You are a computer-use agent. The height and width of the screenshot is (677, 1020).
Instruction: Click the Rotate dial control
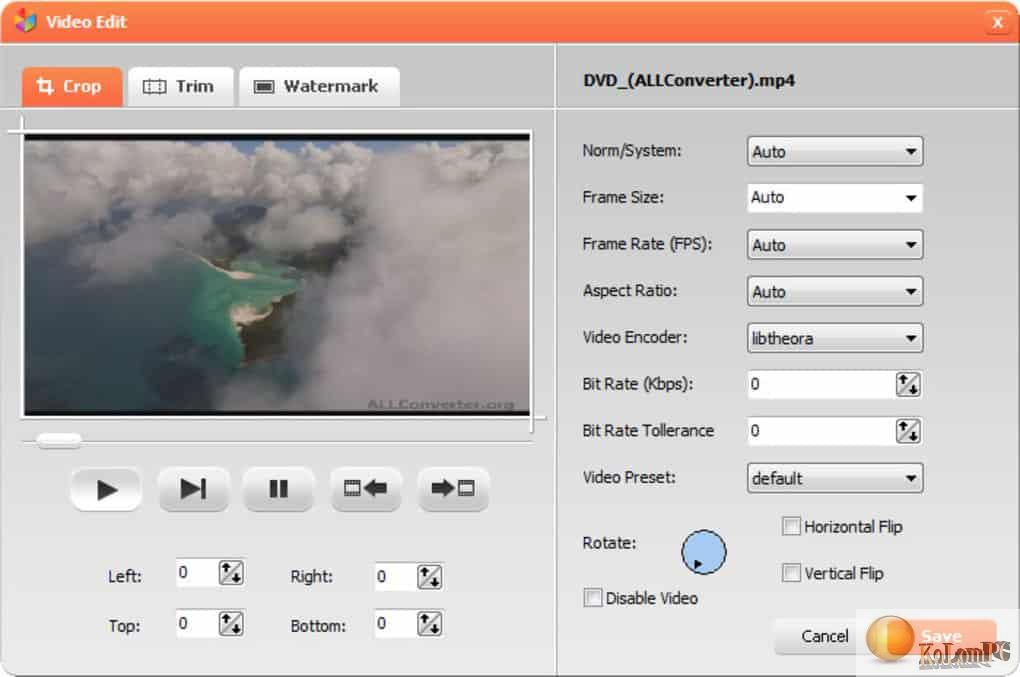(x=704, y=552)
